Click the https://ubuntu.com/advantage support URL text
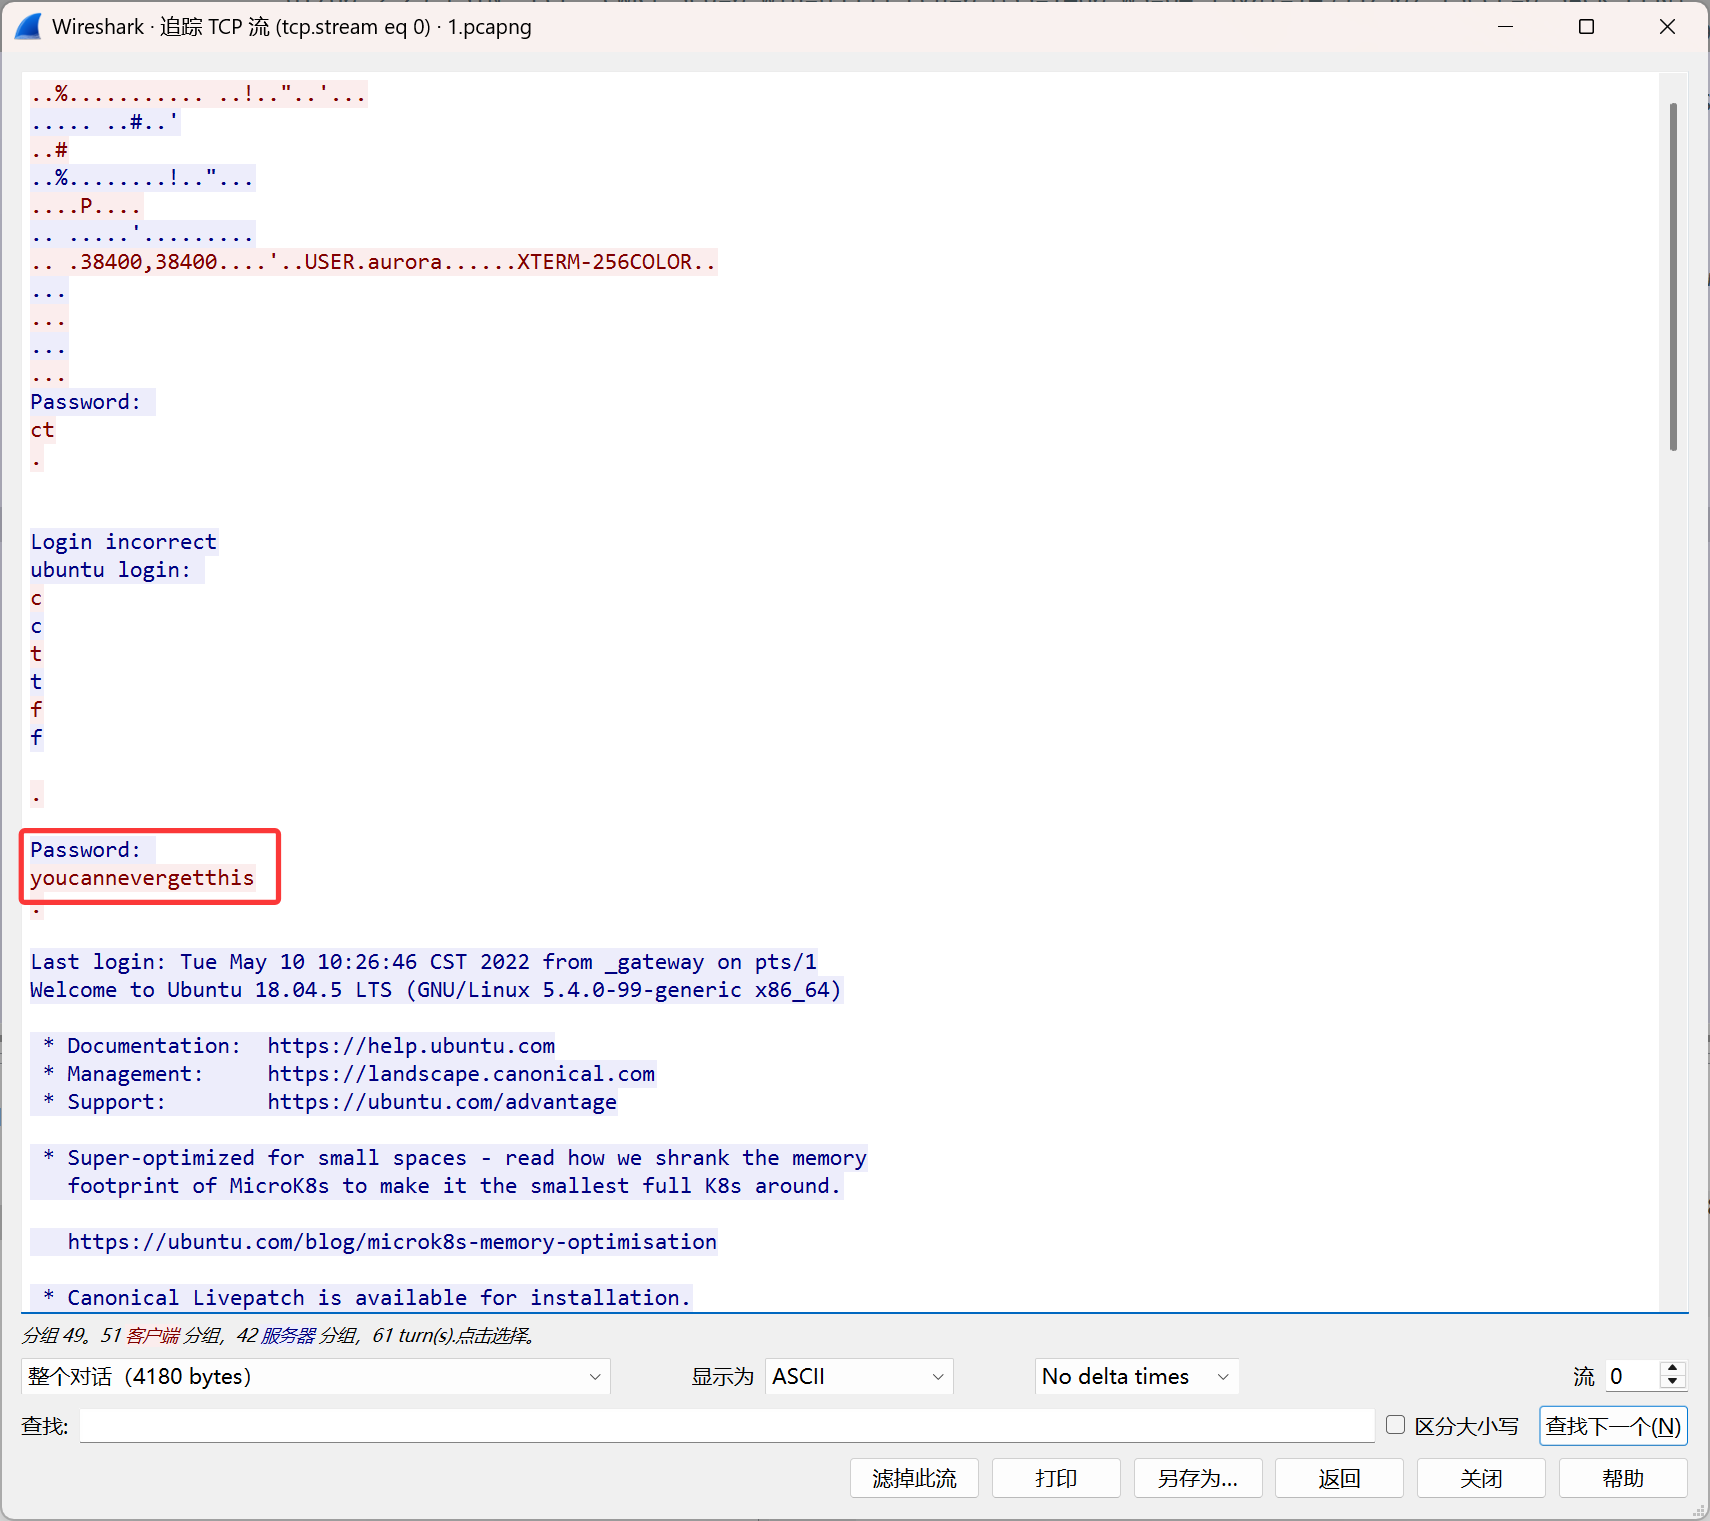This screenshot has width=1710, height=1521. click(x=442, y=1102)
